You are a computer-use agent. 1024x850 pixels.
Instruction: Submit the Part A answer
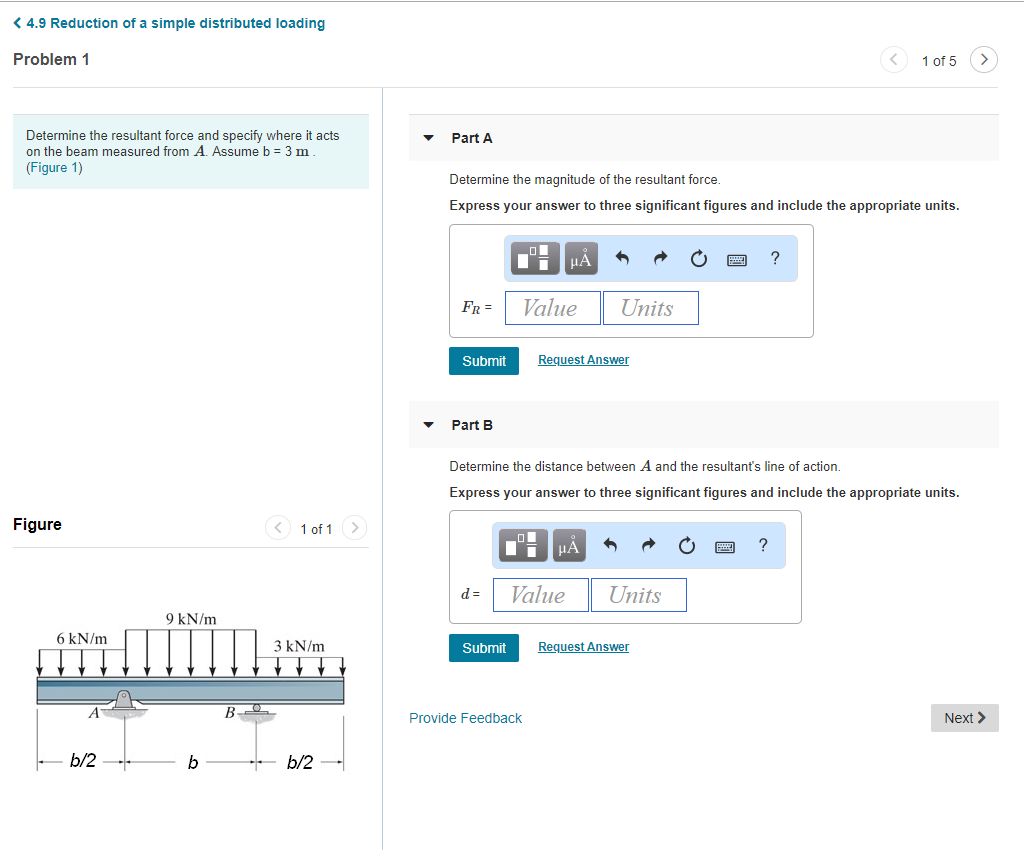pyautogui.click(x=484, y=360)
